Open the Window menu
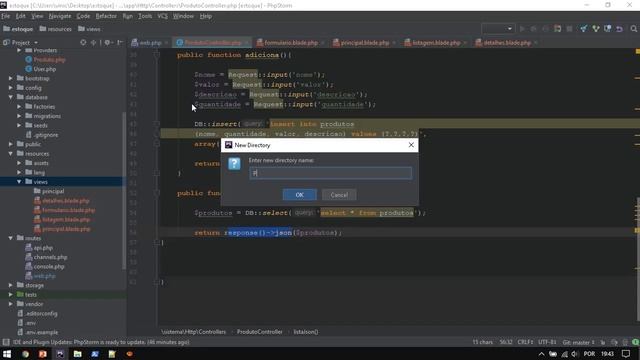 point(183,16)
